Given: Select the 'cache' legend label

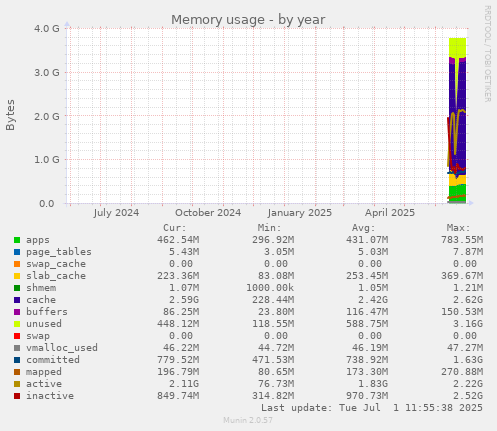Looking at the screenshot, I should (x=41, y=300).
